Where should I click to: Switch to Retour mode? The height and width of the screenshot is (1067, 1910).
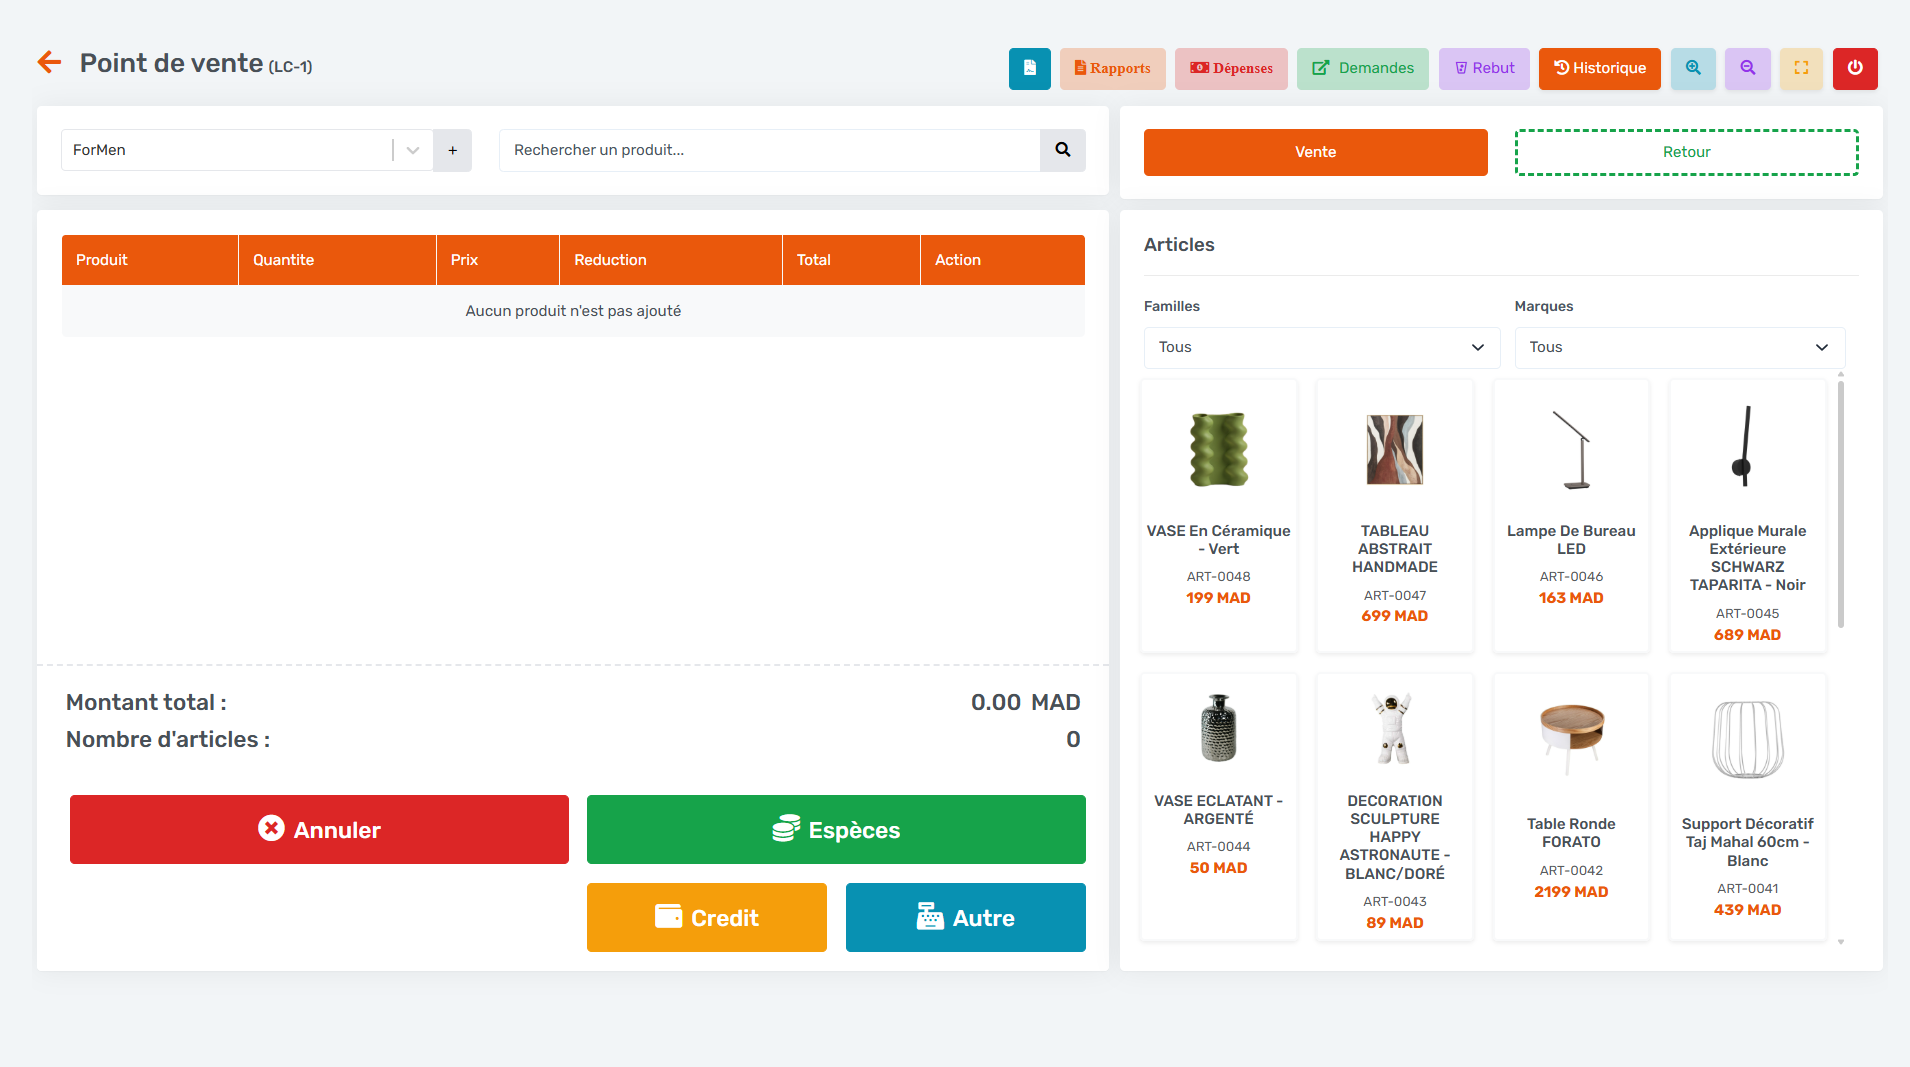tap(1686, 152)
